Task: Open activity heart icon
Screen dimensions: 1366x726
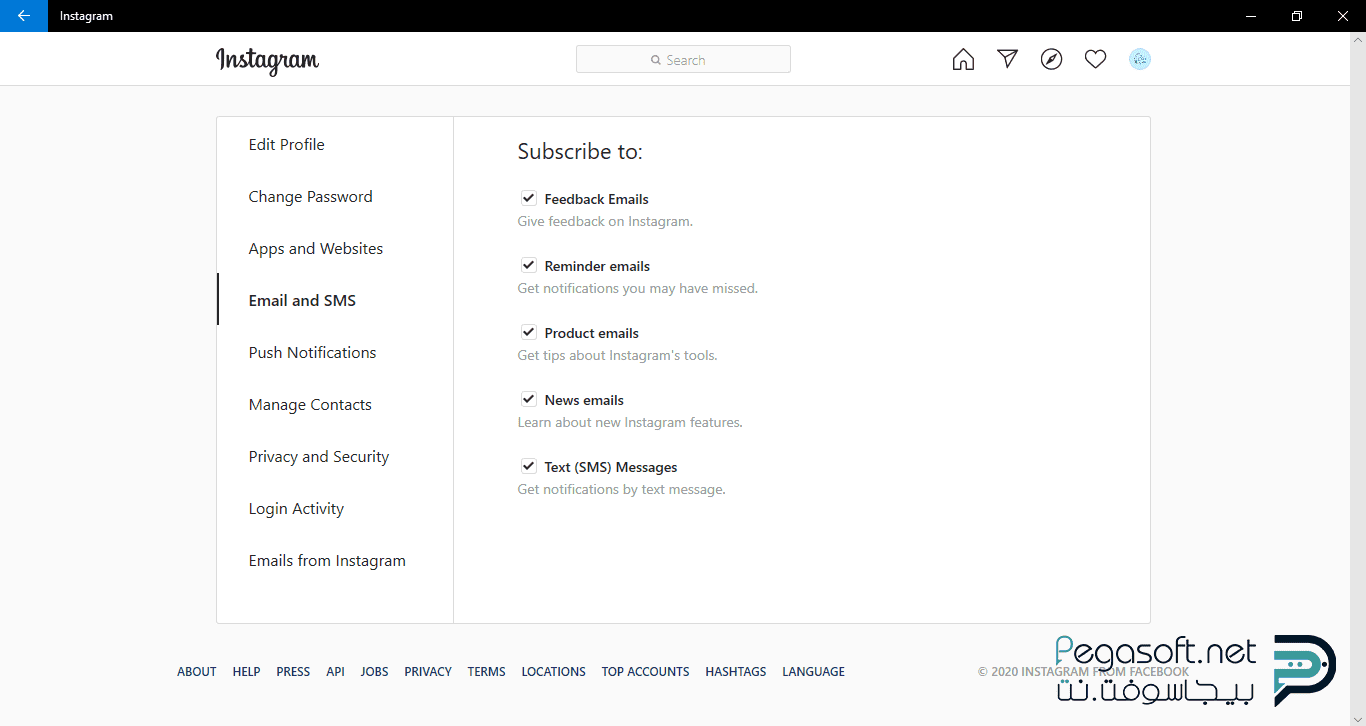Action: pos(1095,60)
